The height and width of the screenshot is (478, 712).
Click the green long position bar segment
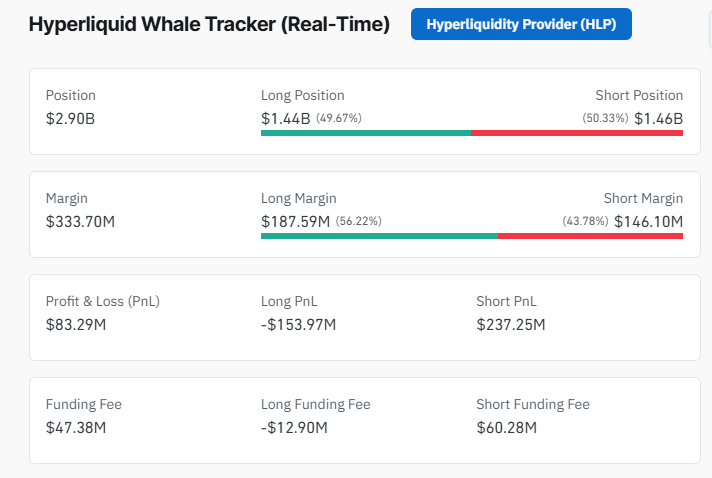(x=365, y=132)
